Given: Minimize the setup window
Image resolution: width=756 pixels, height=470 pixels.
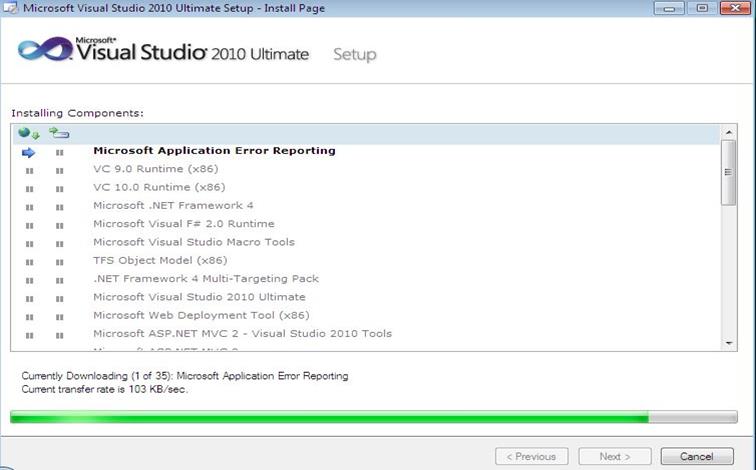Looking at the screenshot, I should click(x=669, y=8).
